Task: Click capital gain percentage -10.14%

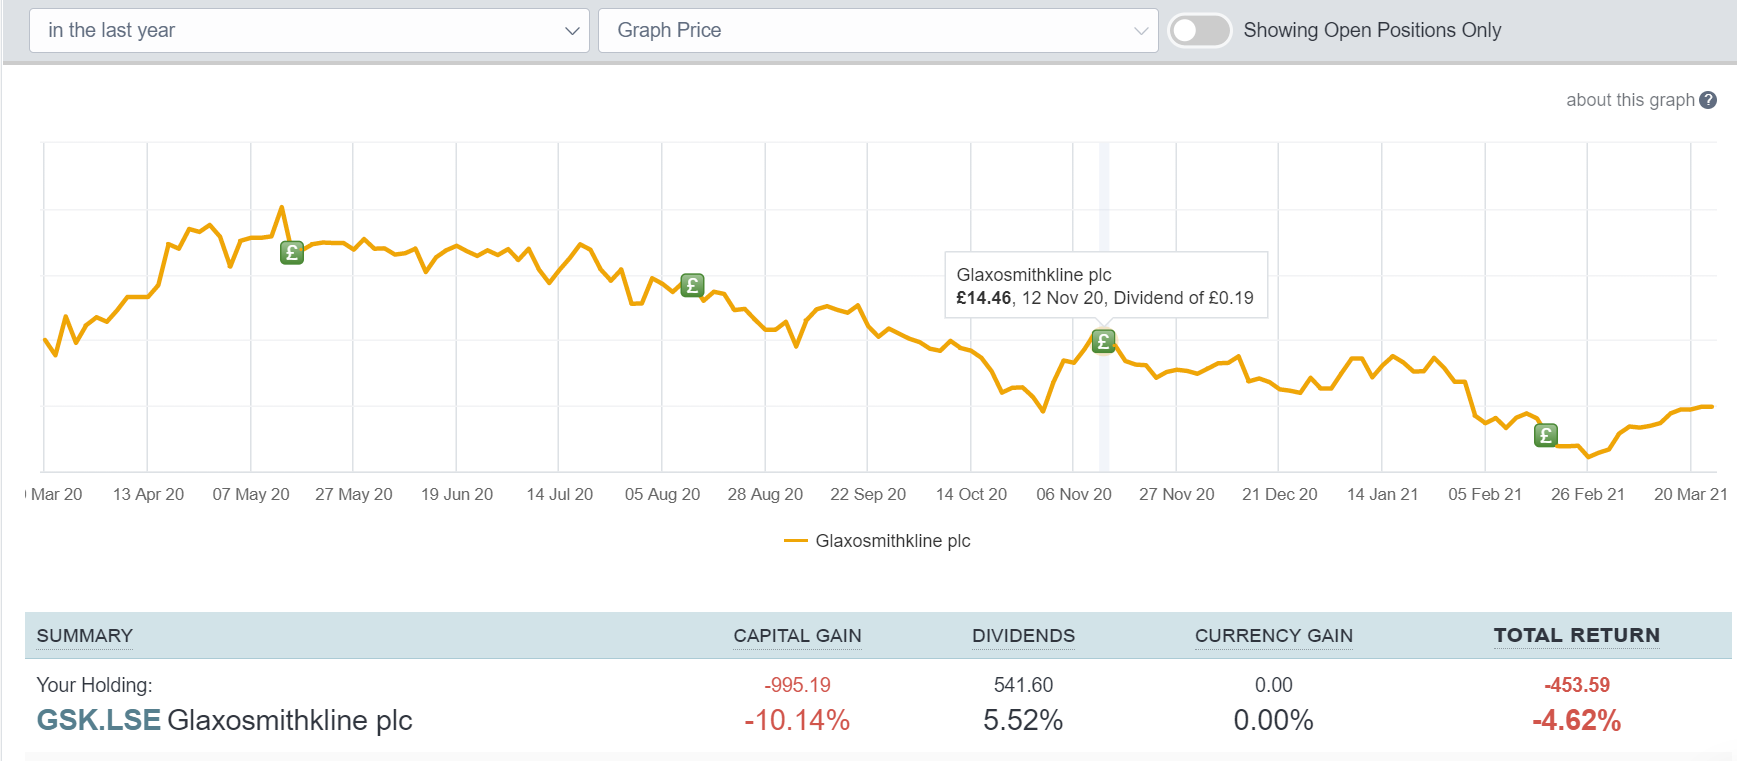Action: tap(797, 720)
